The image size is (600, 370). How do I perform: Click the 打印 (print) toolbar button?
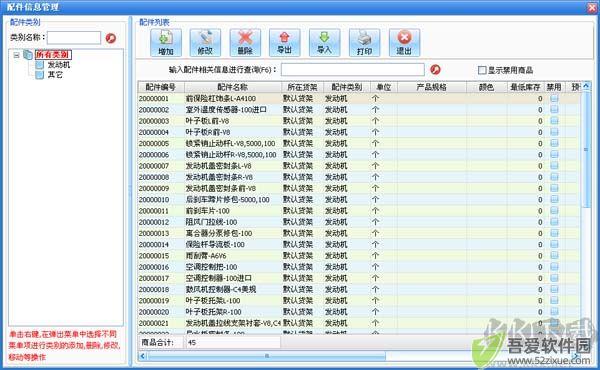coord(365,42)
